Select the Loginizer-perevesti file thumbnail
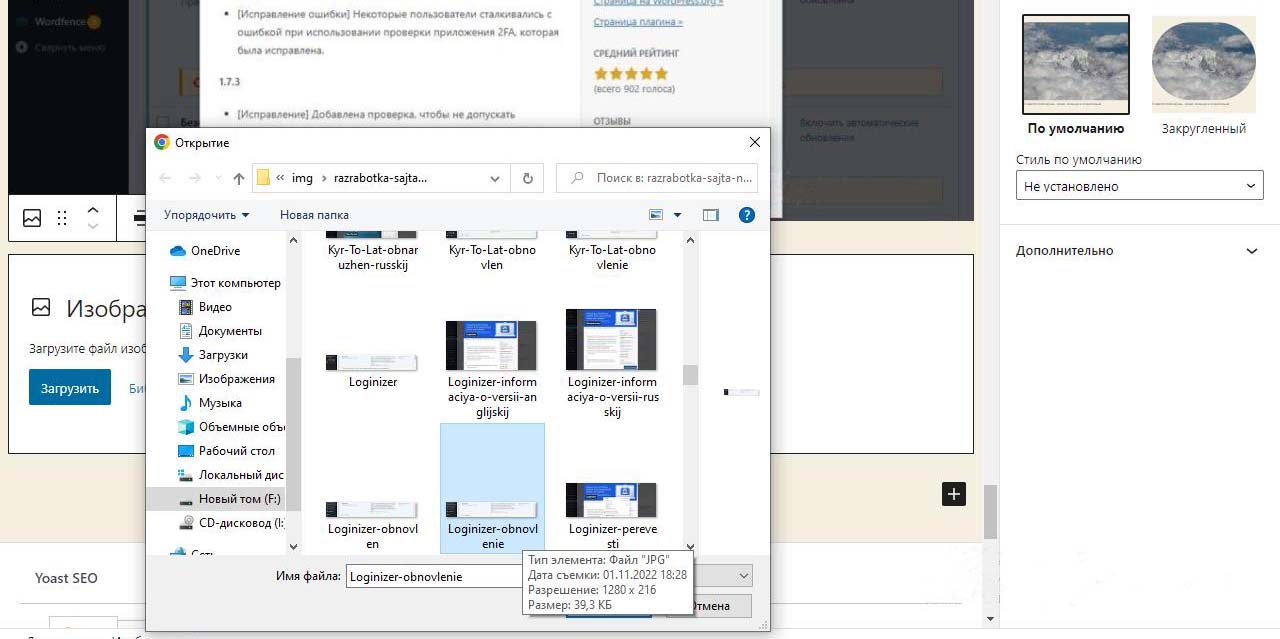Screen dimensions: 1280x639 tap(611, 510)
